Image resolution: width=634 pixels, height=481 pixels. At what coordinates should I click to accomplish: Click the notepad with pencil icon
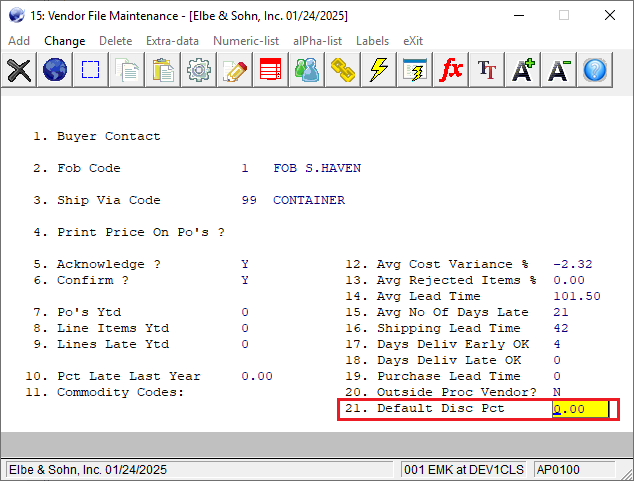[235, 70]
